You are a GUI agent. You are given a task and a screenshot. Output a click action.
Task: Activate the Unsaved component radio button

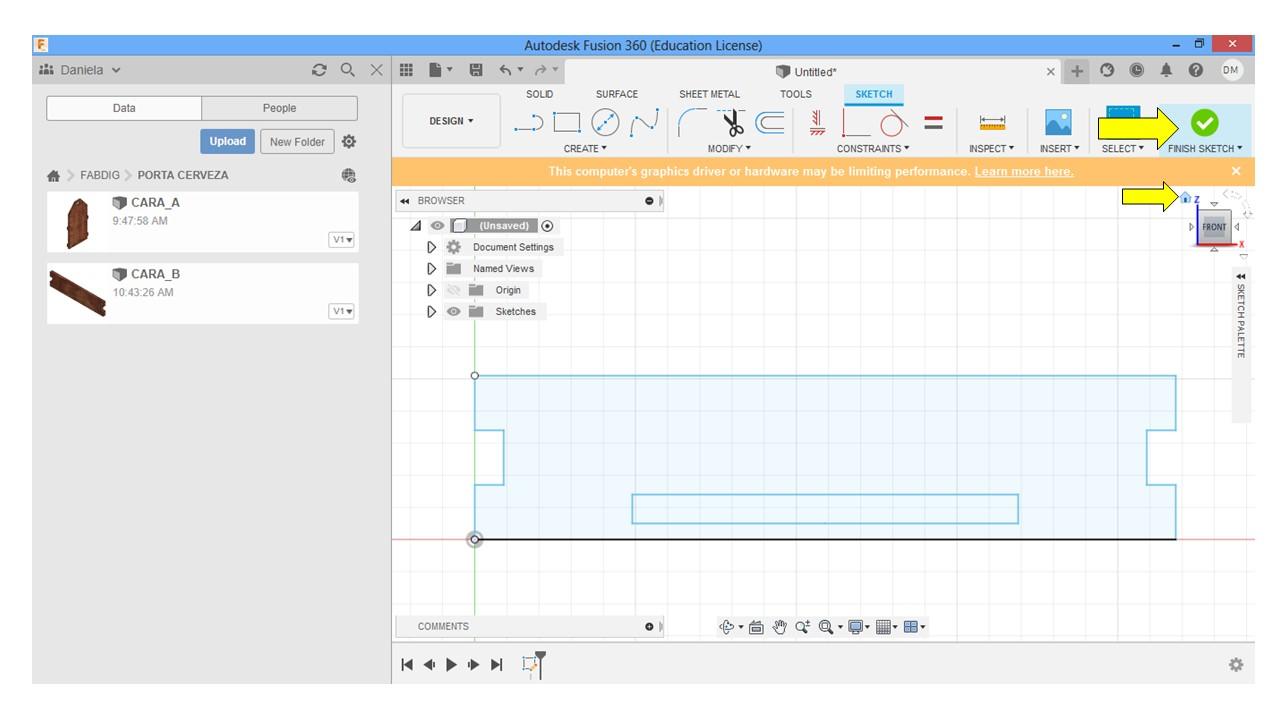547,226
